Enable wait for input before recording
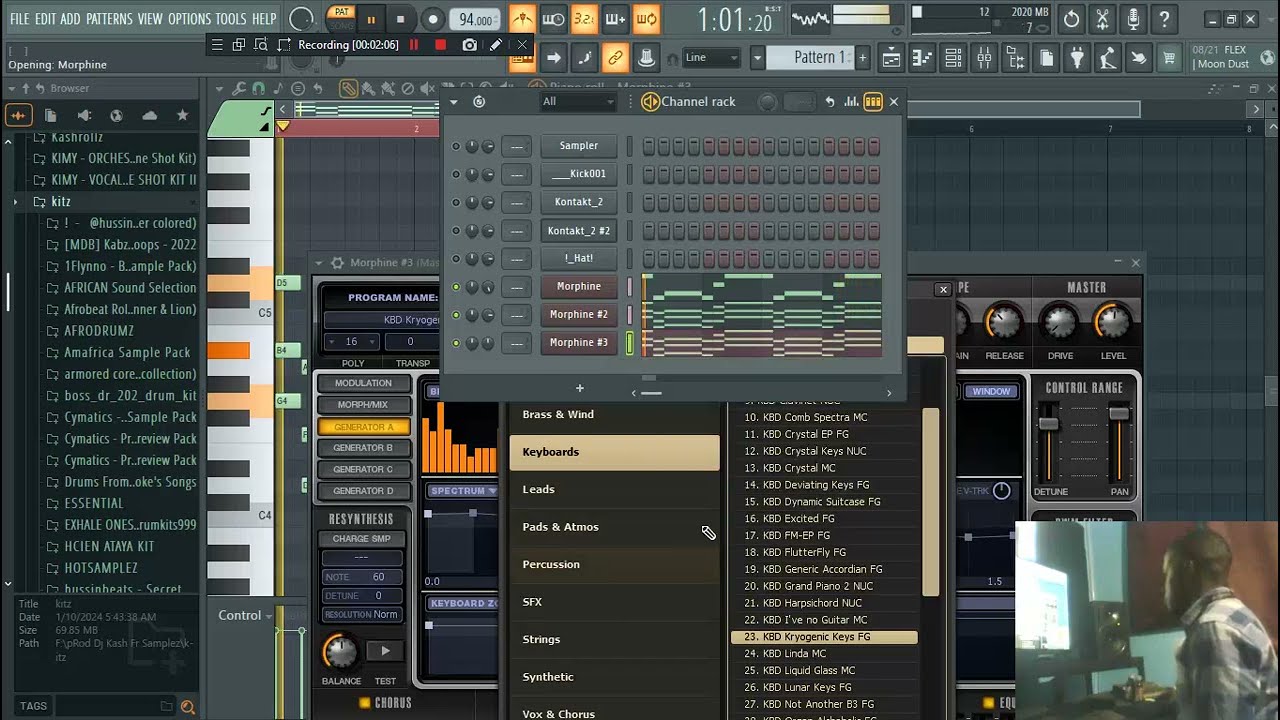 [x=553, y=19]
